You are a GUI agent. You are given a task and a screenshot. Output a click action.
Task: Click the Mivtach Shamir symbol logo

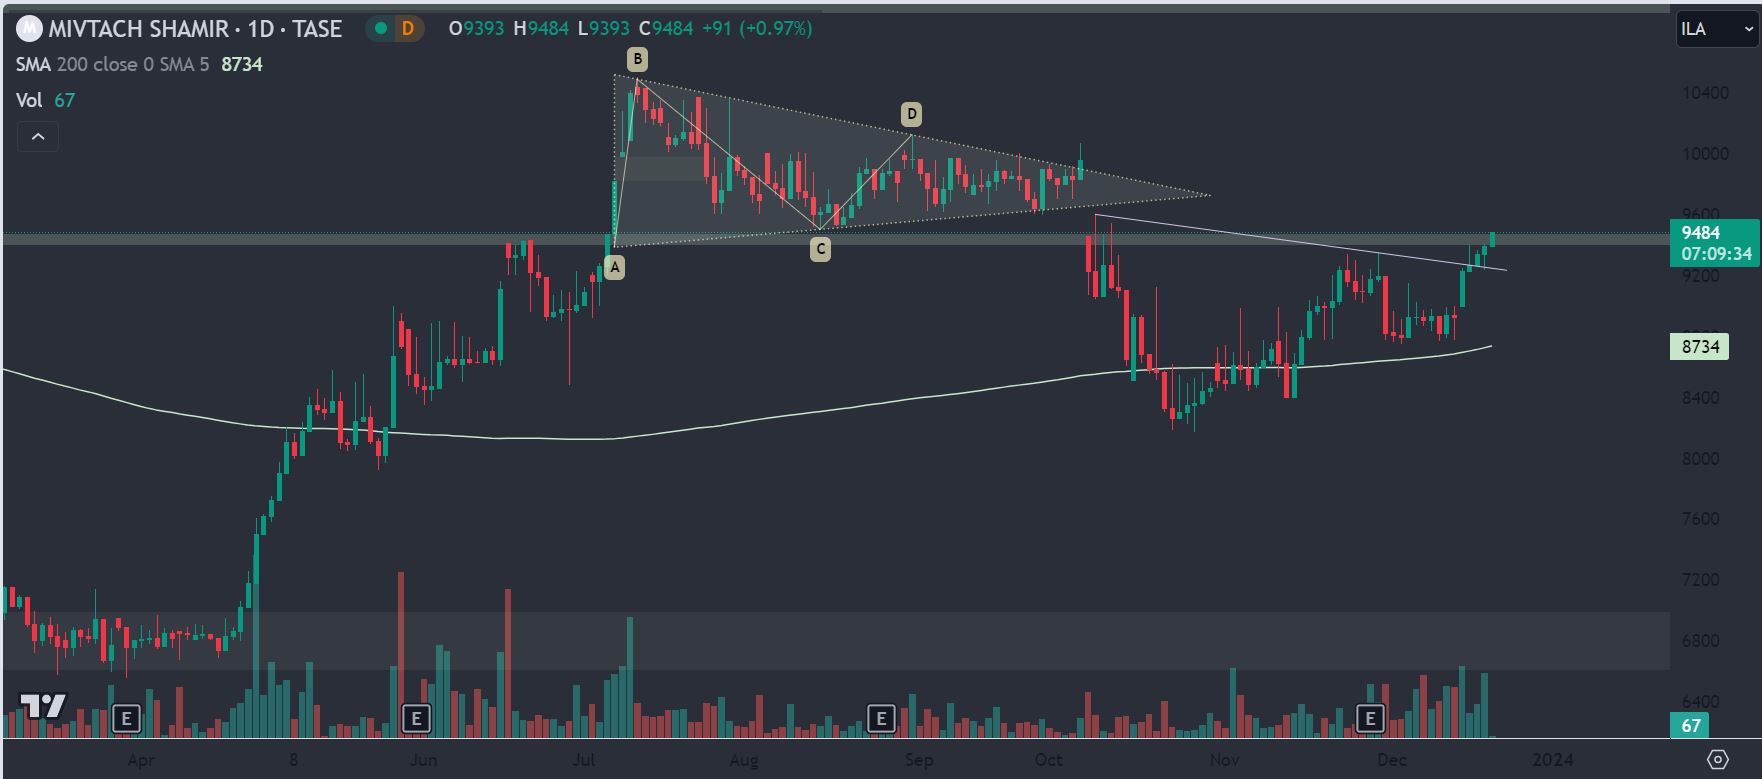pos(30,29)
